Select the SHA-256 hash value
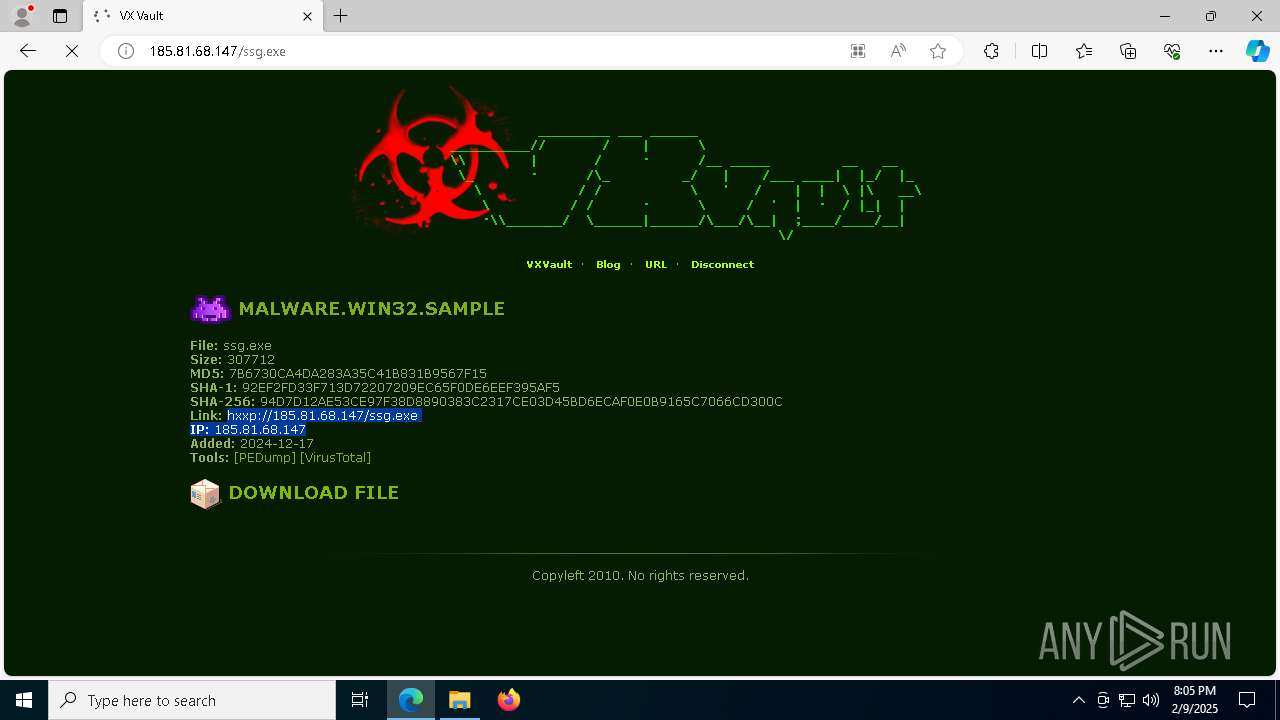Image resolution: width=1280 pixels, height=720 pixels. pyautogui.click(x=521, y=401)
